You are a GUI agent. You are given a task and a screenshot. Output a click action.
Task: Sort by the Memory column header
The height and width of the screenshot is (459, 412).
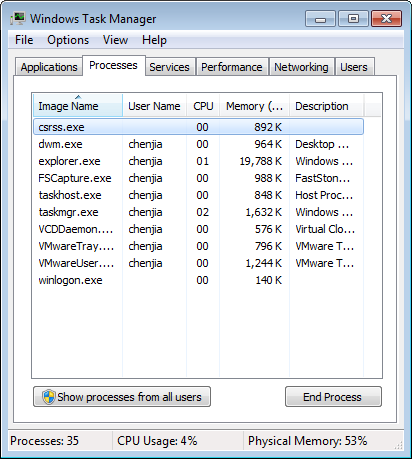coord(254,106)
